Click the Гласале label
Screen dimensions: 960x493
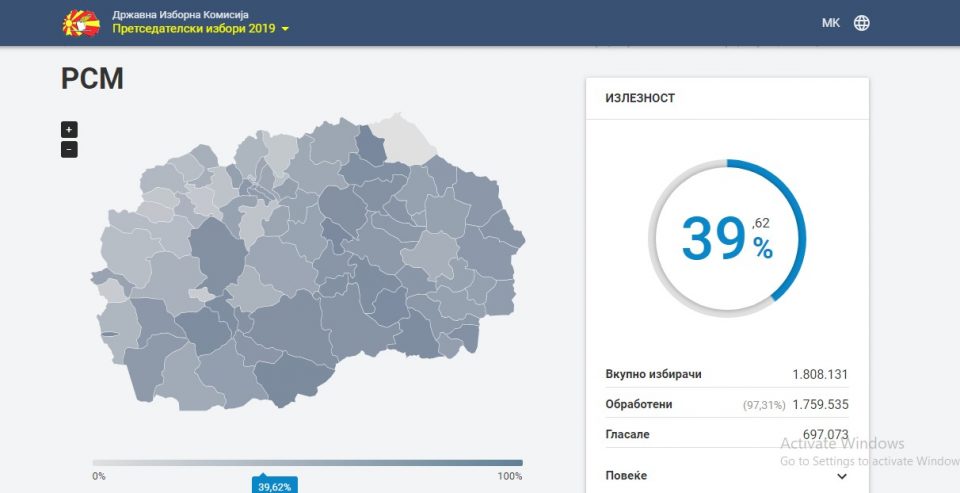tap(628, 435)
